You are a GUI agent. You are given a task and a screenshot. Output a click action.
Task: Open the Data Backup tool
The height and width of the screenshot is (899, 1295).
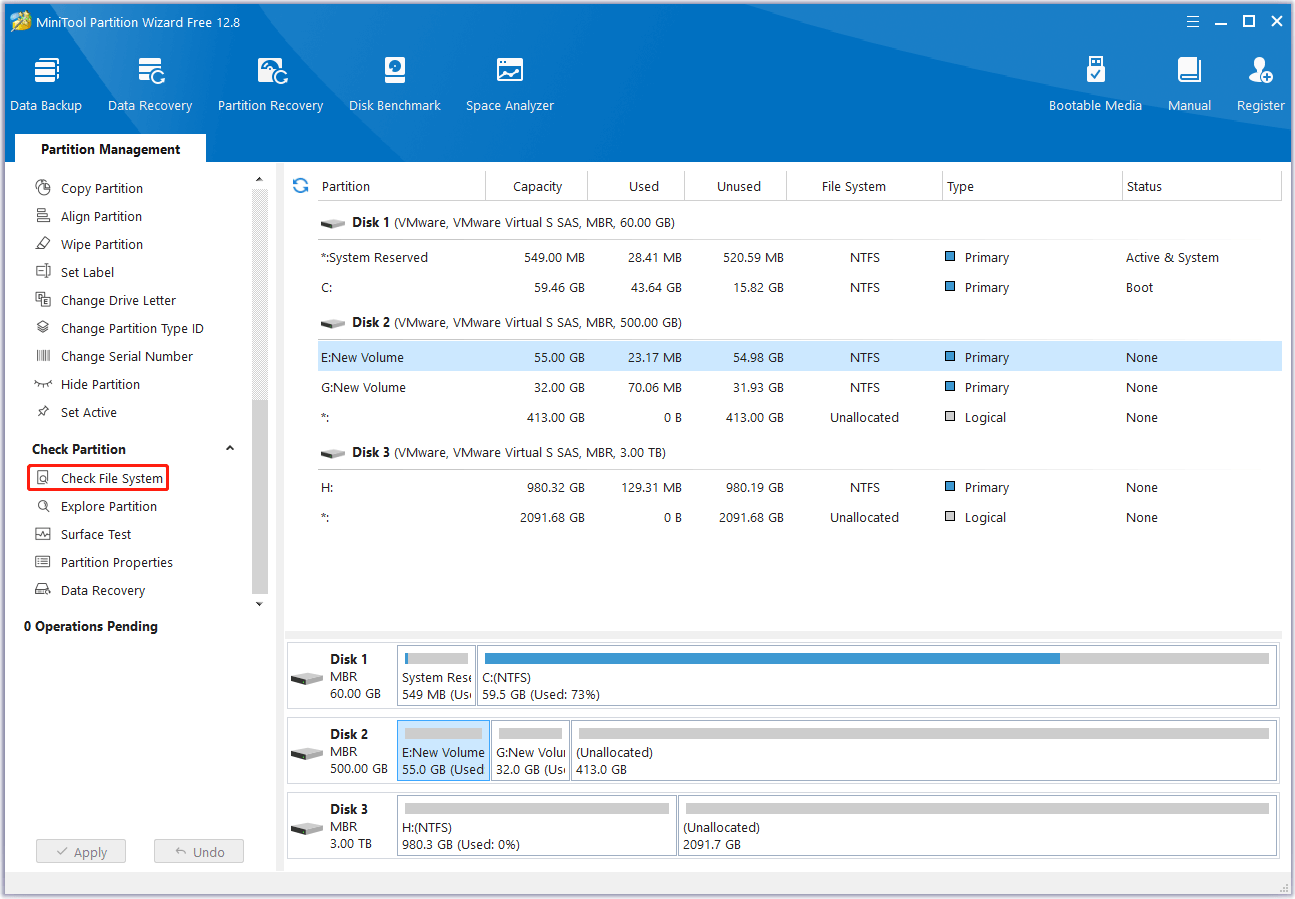(46, 84)
